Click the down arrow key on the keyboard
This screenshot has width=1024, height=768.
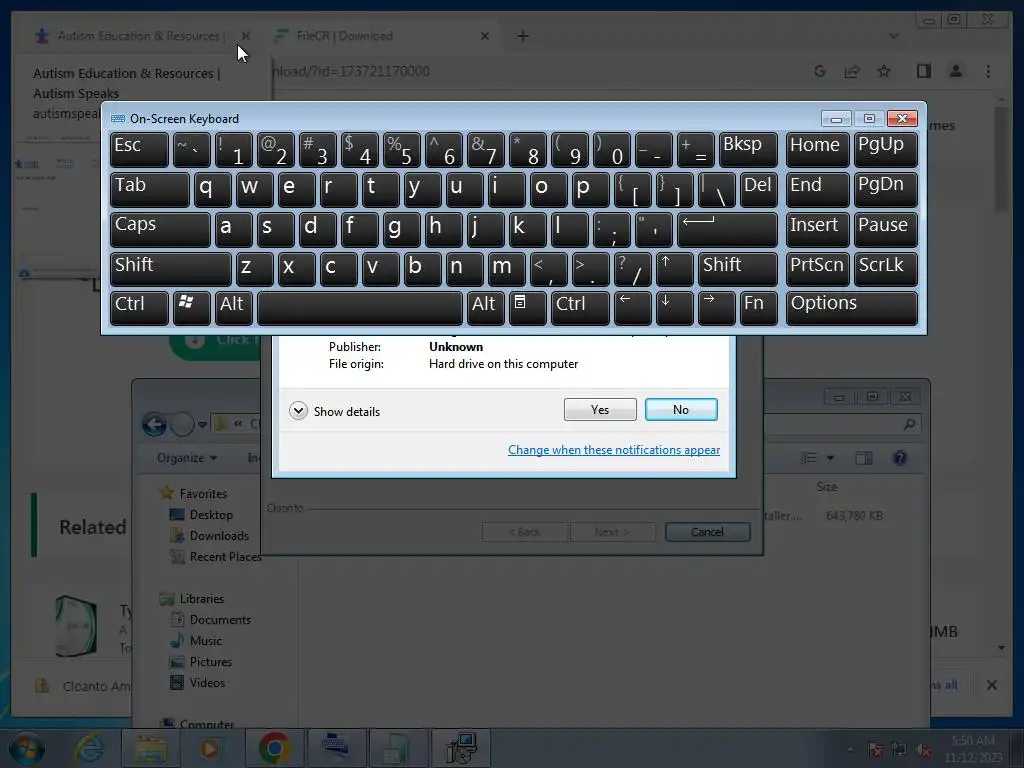pos(674,308)
